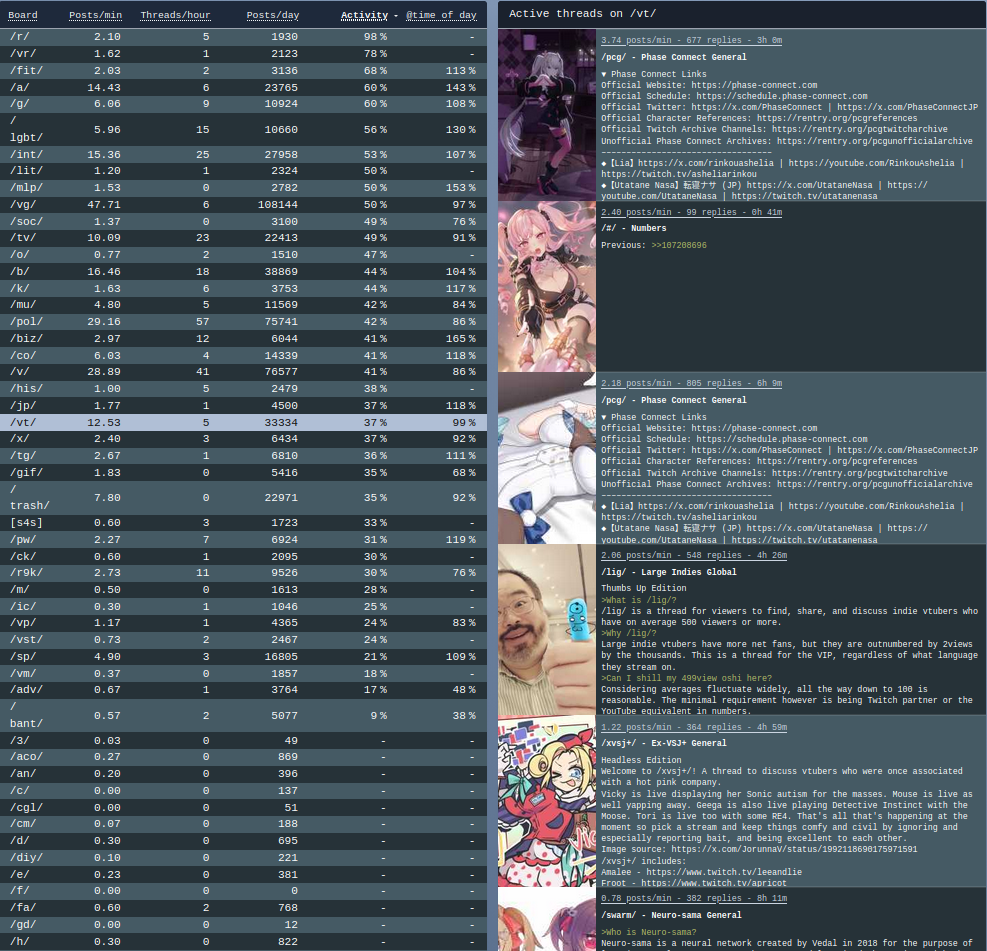The width and height of the screenshot is (987, 951).
Task: Select the /diy/ board row
Action: 243,857
